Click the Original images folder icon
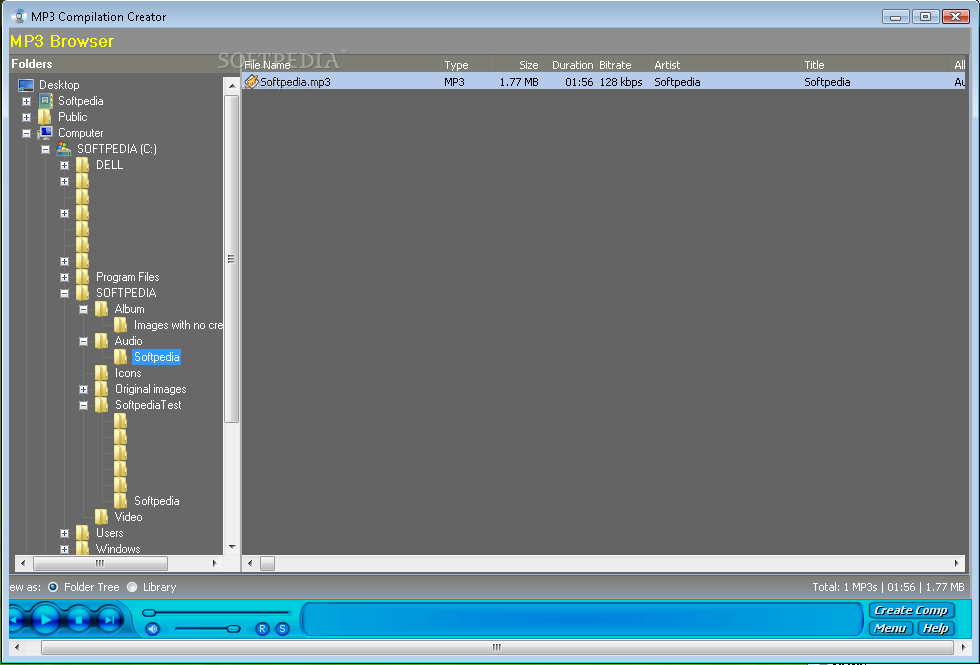 coord(101,389)
